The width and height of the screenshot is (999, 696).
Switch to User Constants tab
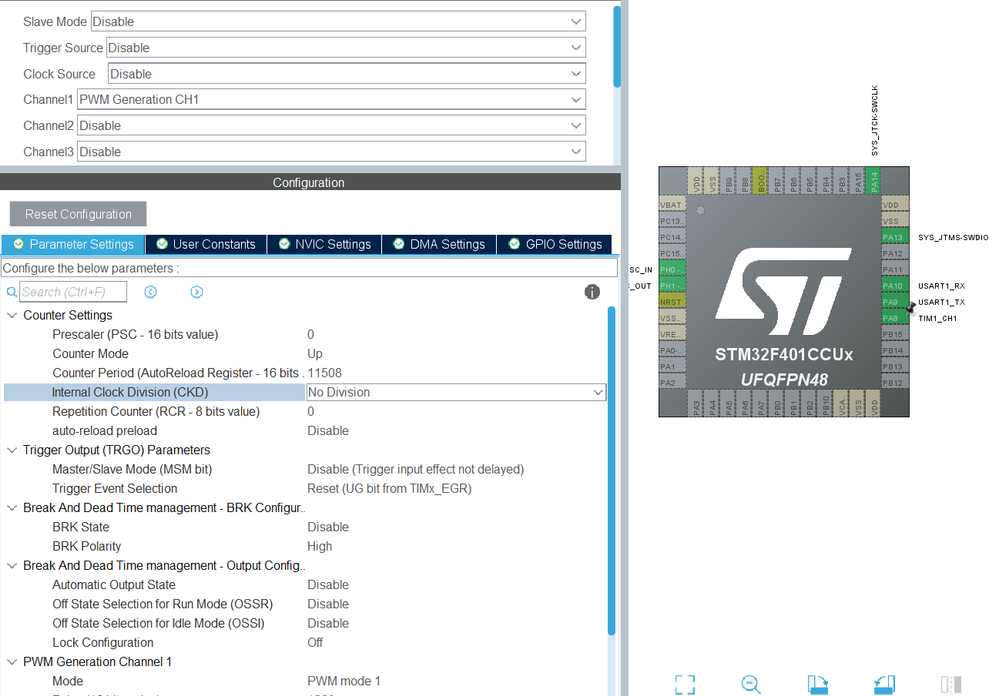point(206,244)
